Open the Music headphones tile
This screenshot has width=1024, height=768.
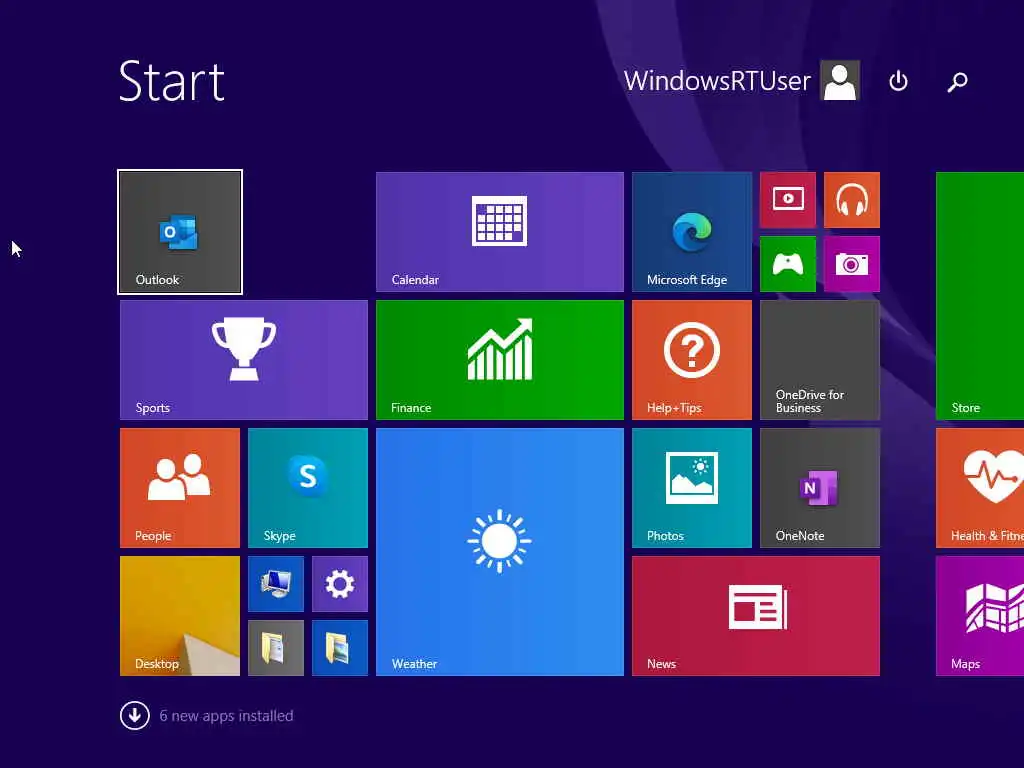point(852,200)
